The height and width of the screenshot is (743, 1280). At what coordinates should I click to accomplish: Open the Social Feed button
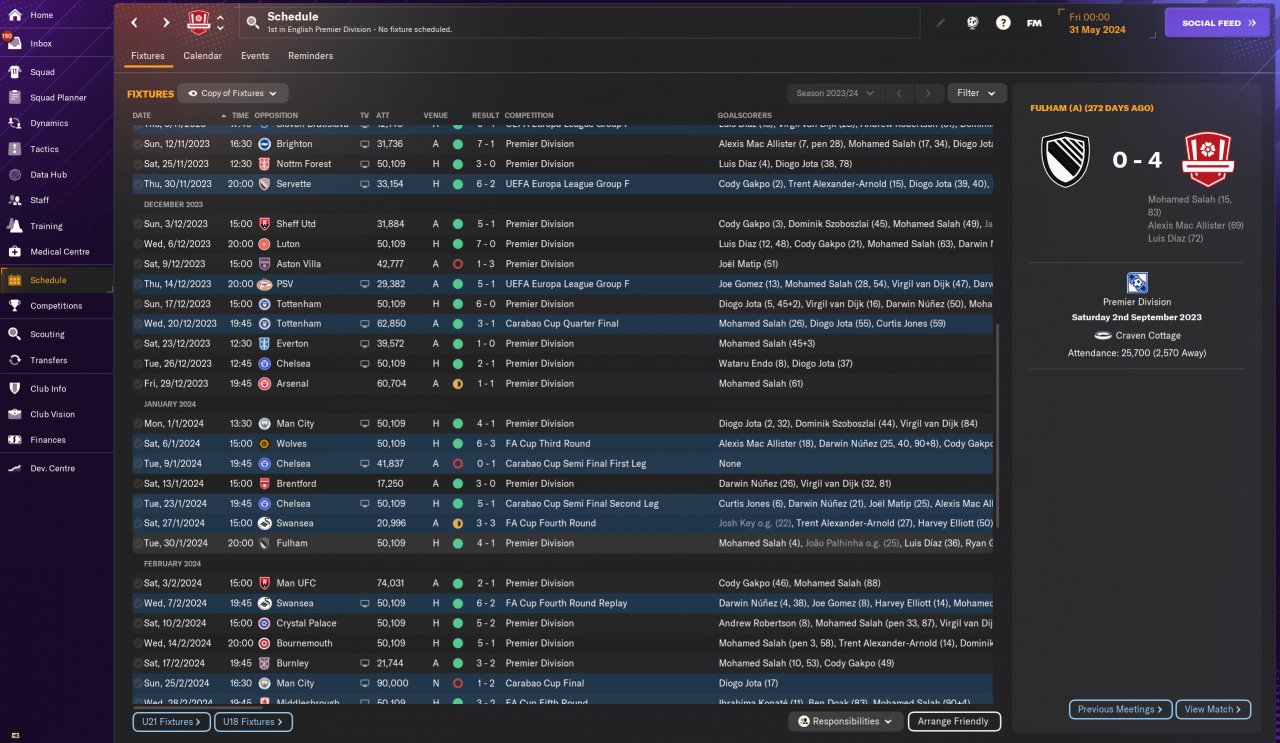1217,23
